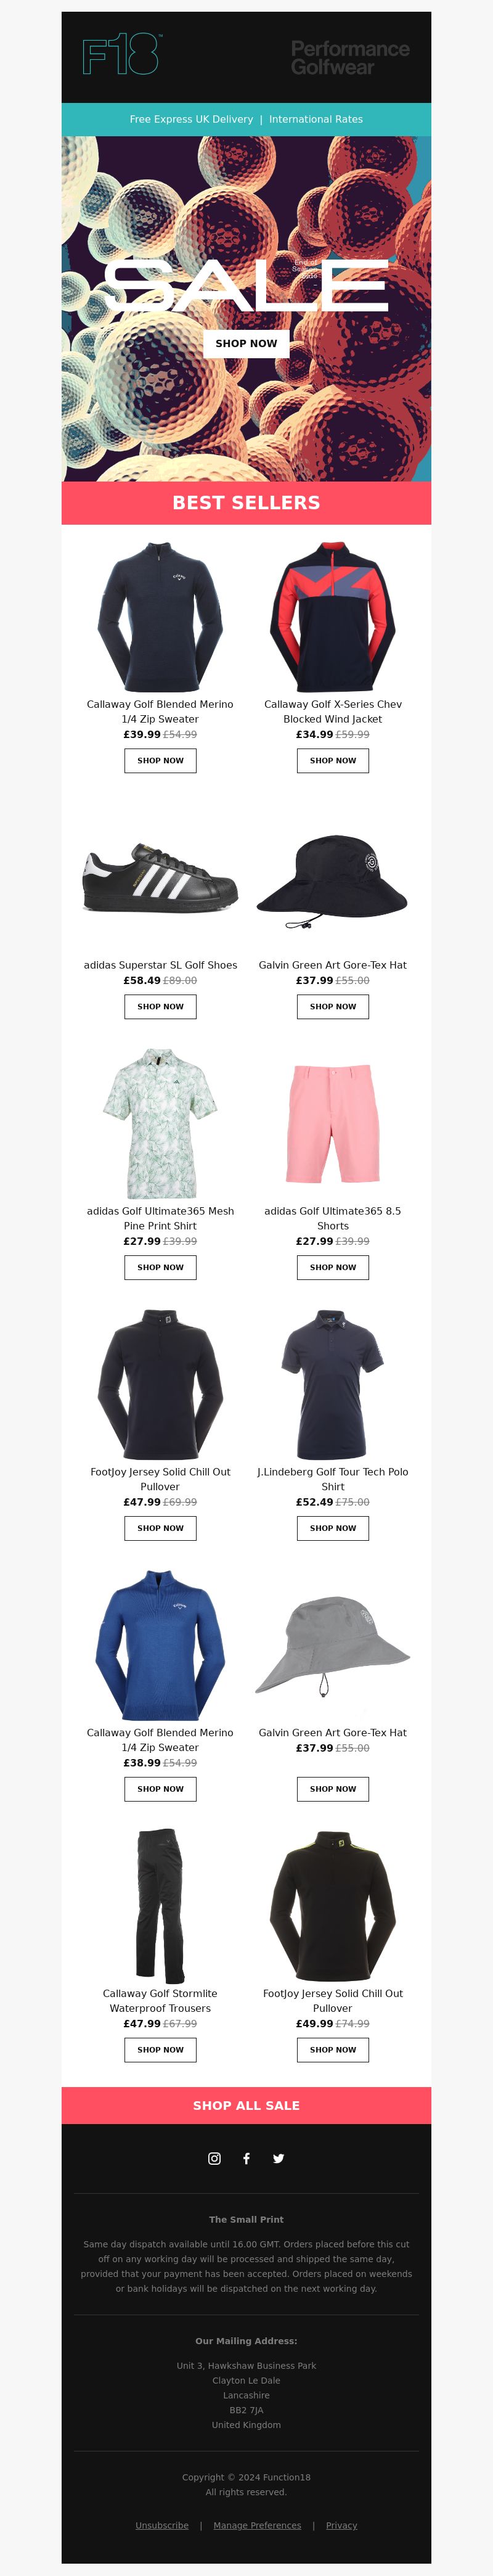Click the F18 logo in header
The width and height of the screenshot is (493, 2576).
(x=121, y=55)
